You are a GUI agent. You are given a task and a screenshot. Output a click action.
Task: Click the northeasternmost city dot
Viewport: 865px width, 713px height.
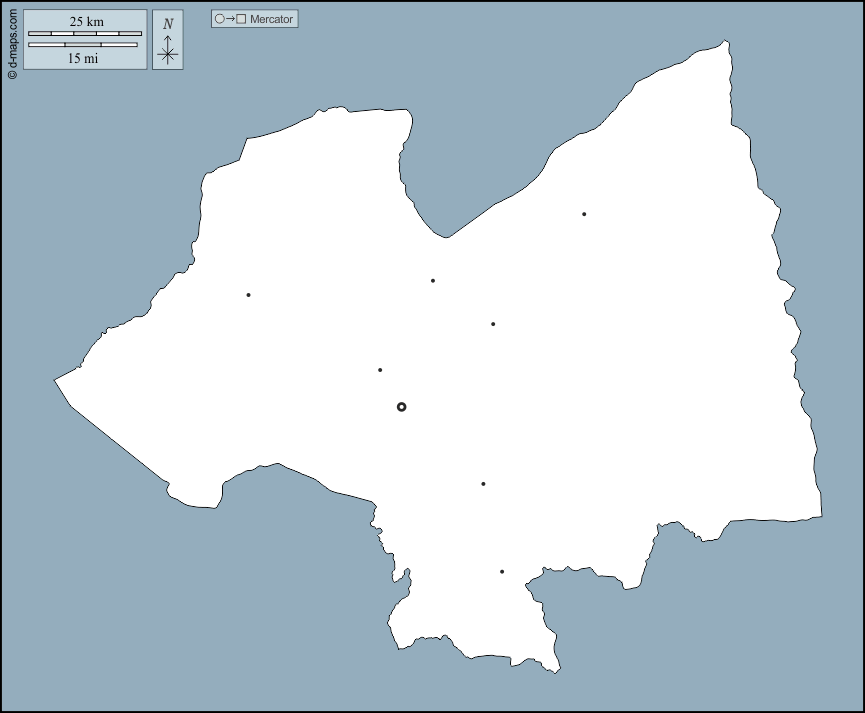click(584, 214)
